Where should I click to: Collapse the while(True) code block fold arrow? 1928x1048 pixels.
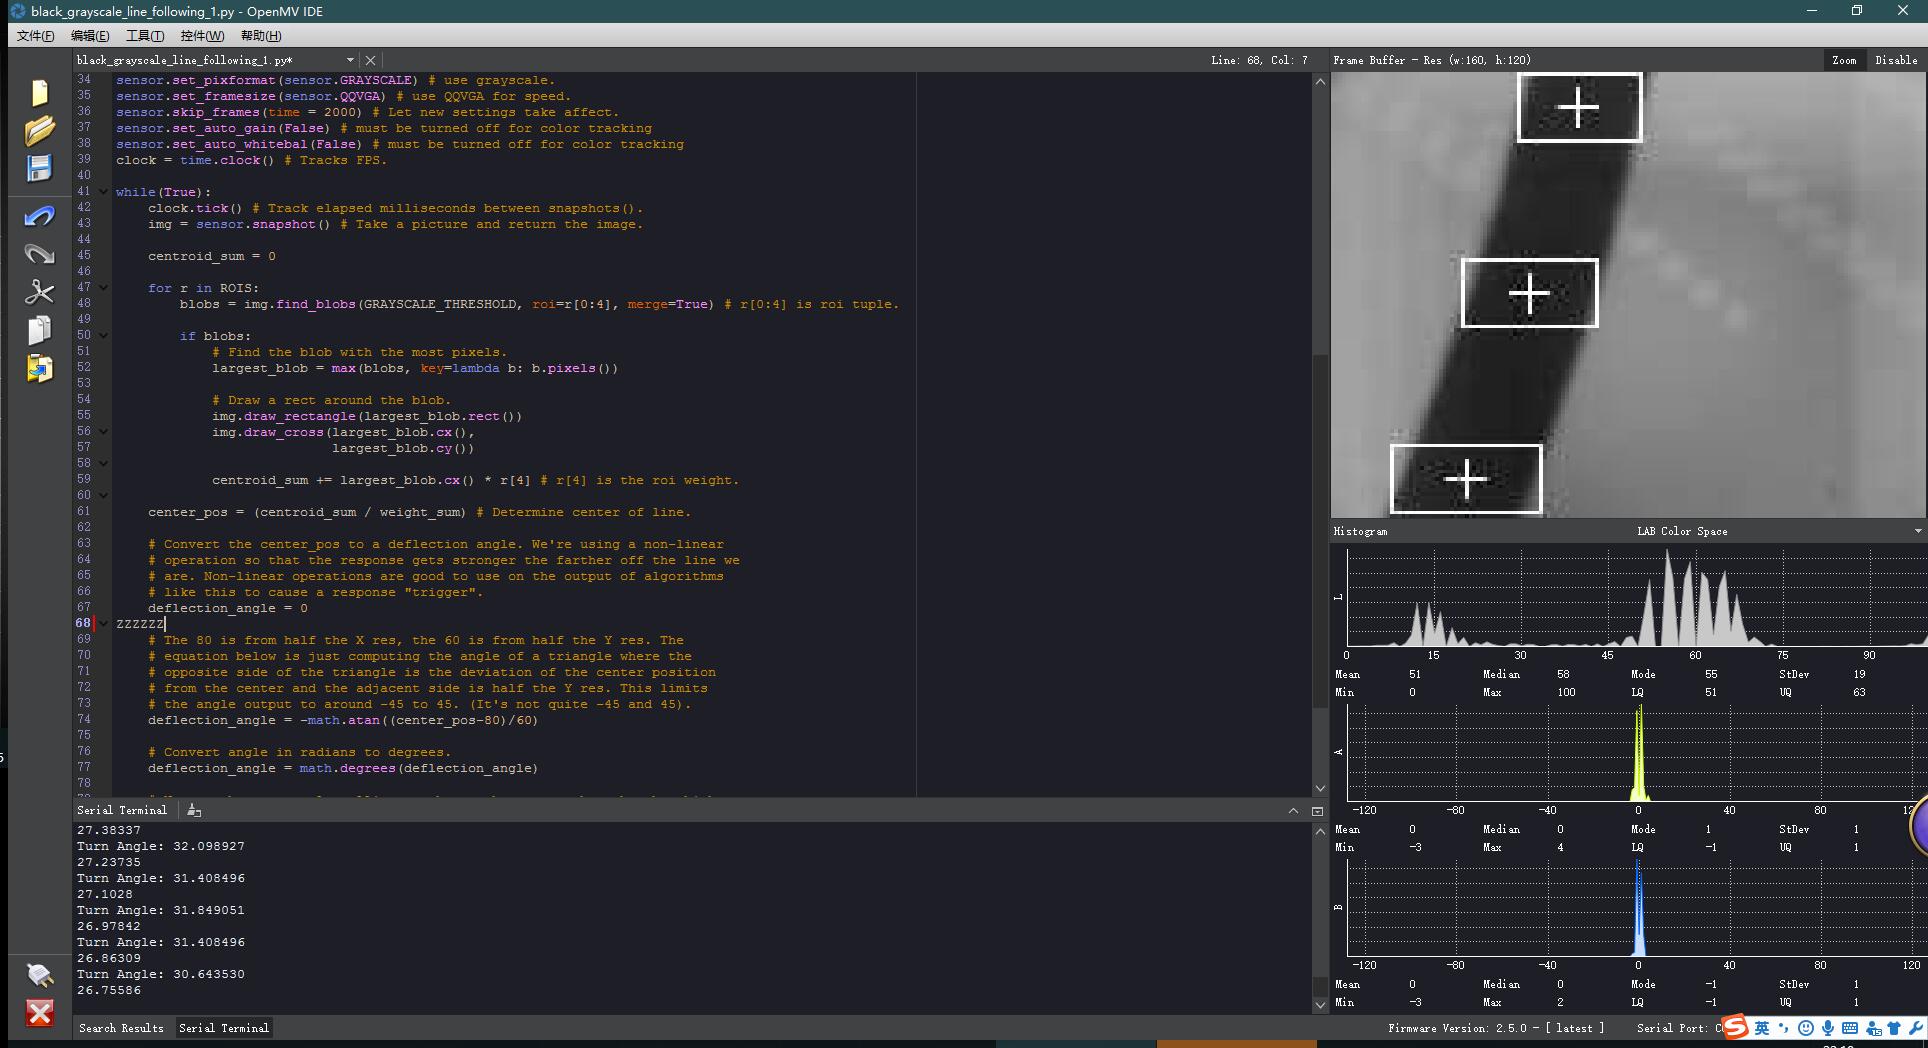[103, 192]
